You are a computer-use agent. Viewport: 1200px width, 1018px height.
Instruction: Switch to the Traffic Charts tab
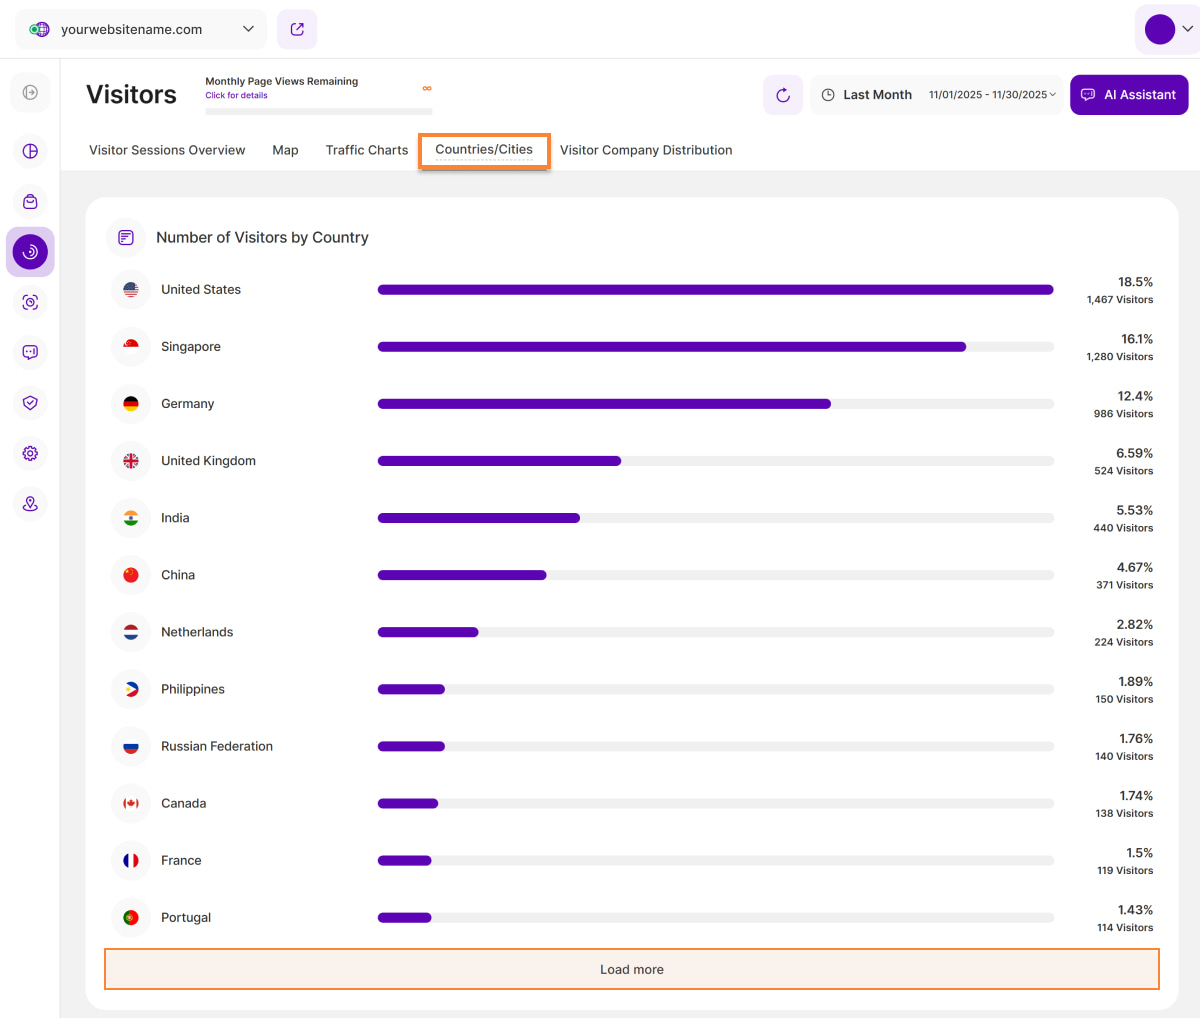367,150
